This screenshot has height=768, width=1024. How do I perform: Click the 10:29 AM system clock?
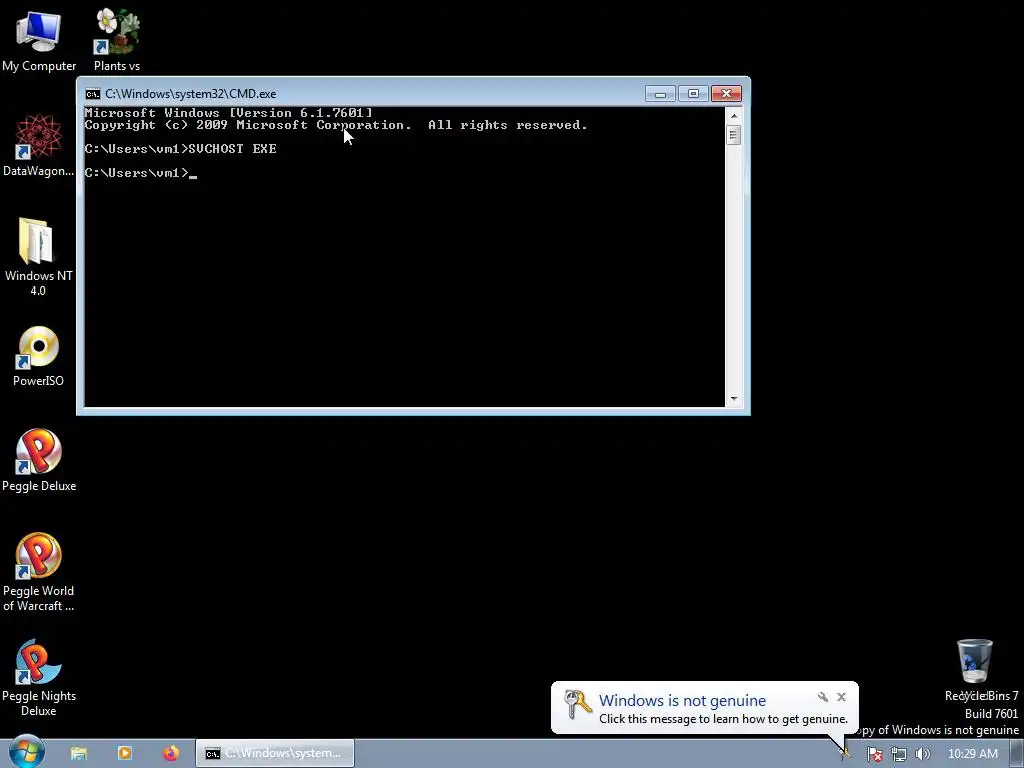972,754
